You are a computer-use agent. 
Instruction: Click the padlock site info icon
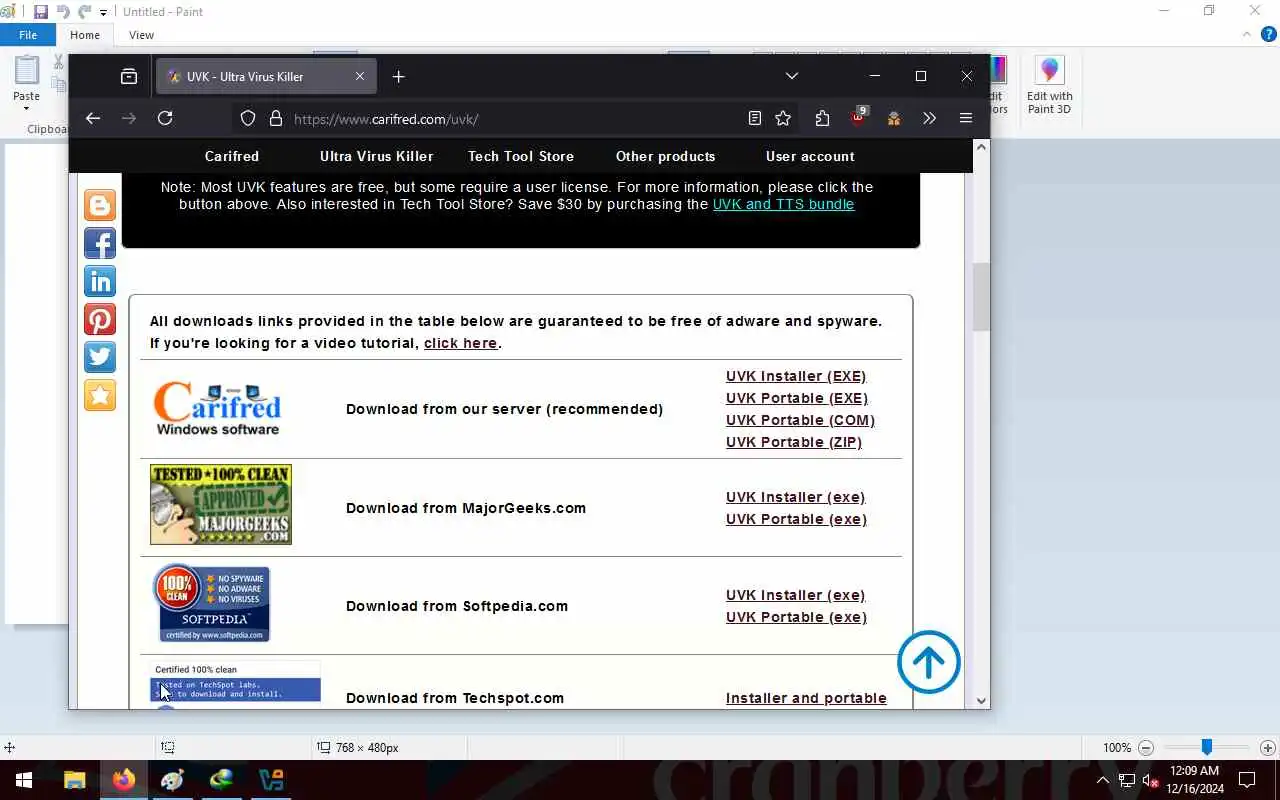coord(276,118)
